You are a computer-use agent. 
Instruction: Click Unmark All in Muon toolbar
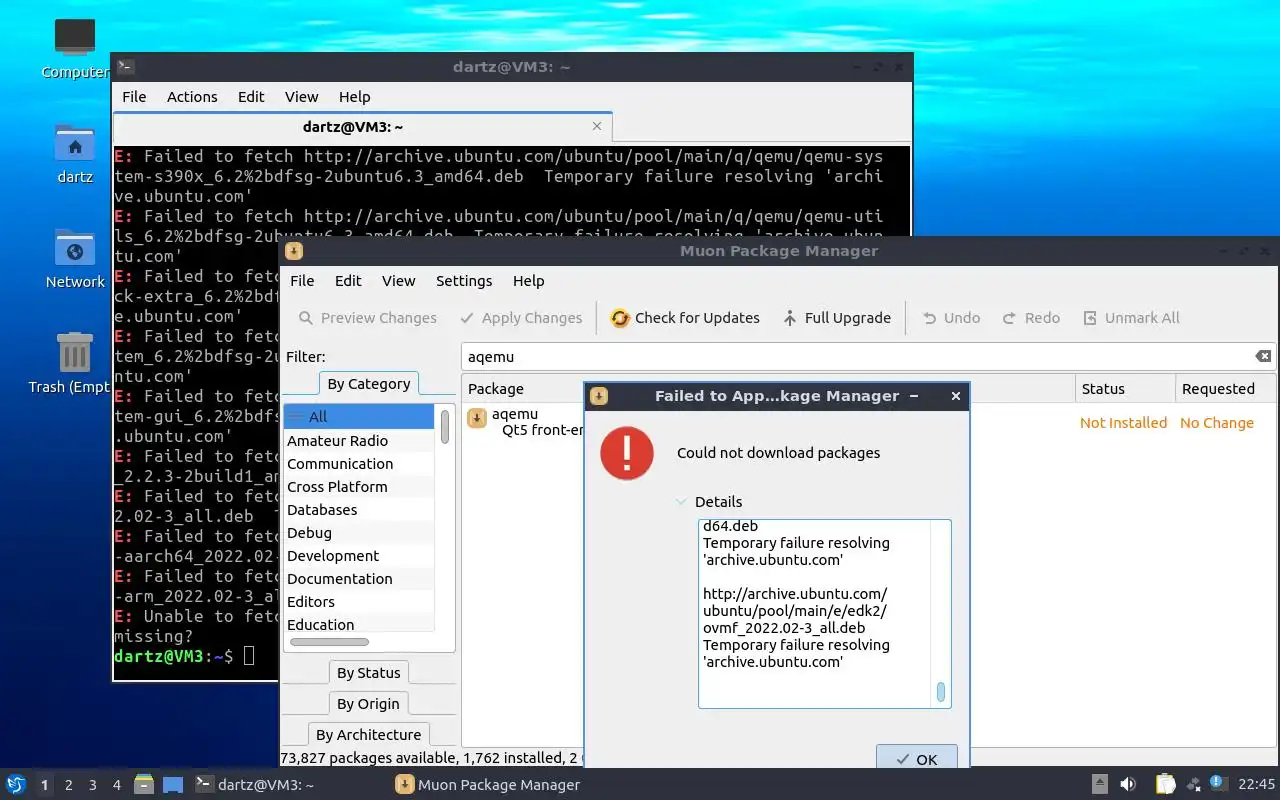1131,318
